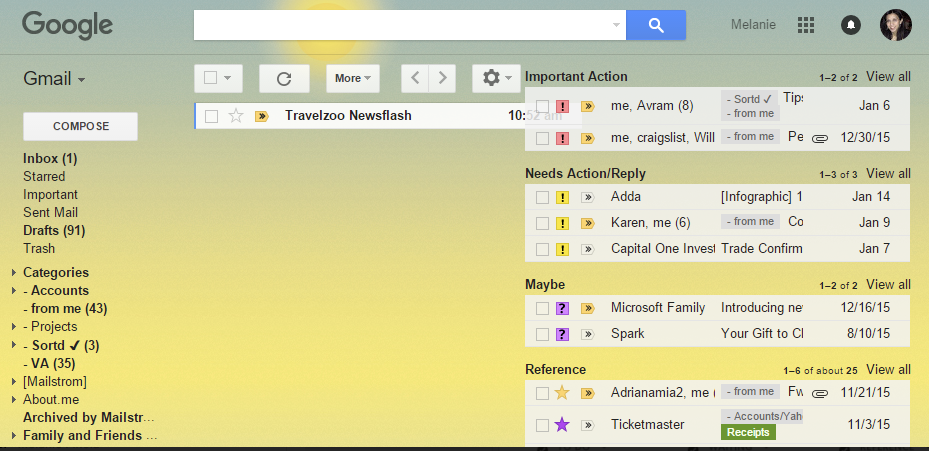929x451 pixels.
Task: Click attachment paperclip on Adrianamia2 row
Action: click(x=819, y=393)
